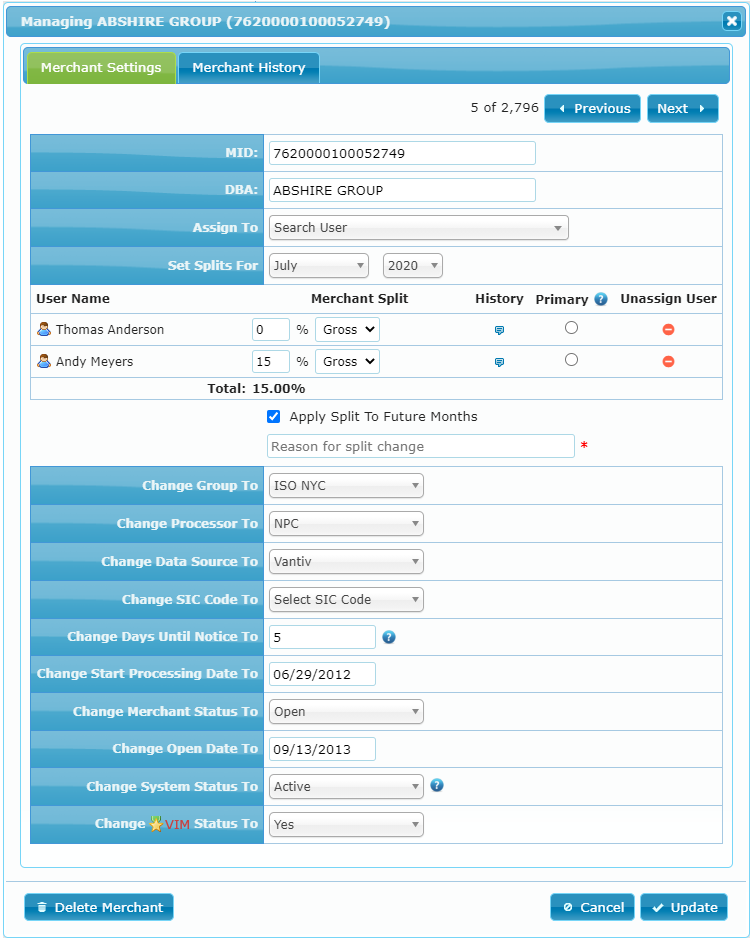This screenshot has width=755, height=942.
Task: Open the July month dropdown
Action: 319,266
